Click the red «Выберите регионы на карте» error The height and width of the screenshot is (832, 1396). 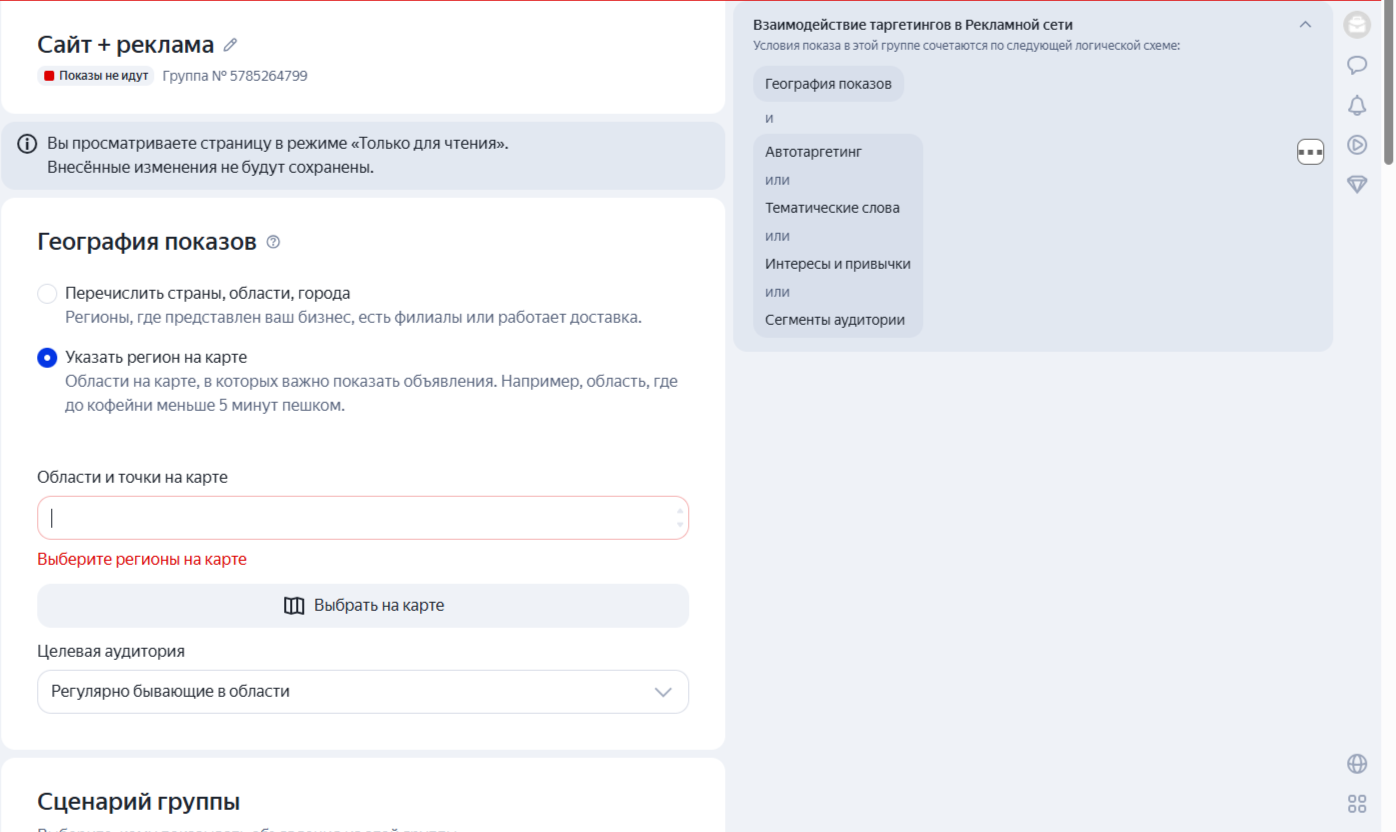pyautogui.click(x=142, y=560)
